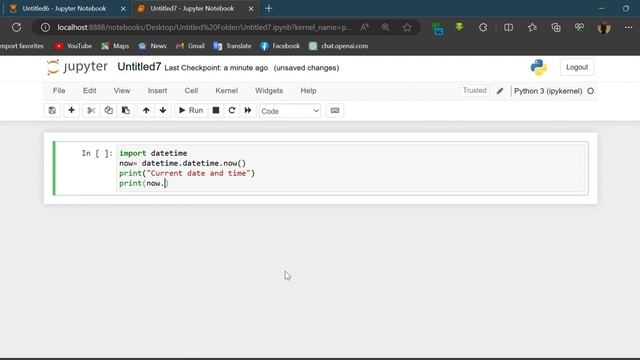Click the green download extension icon
640x360 pixels.
[x=459, y=27]
